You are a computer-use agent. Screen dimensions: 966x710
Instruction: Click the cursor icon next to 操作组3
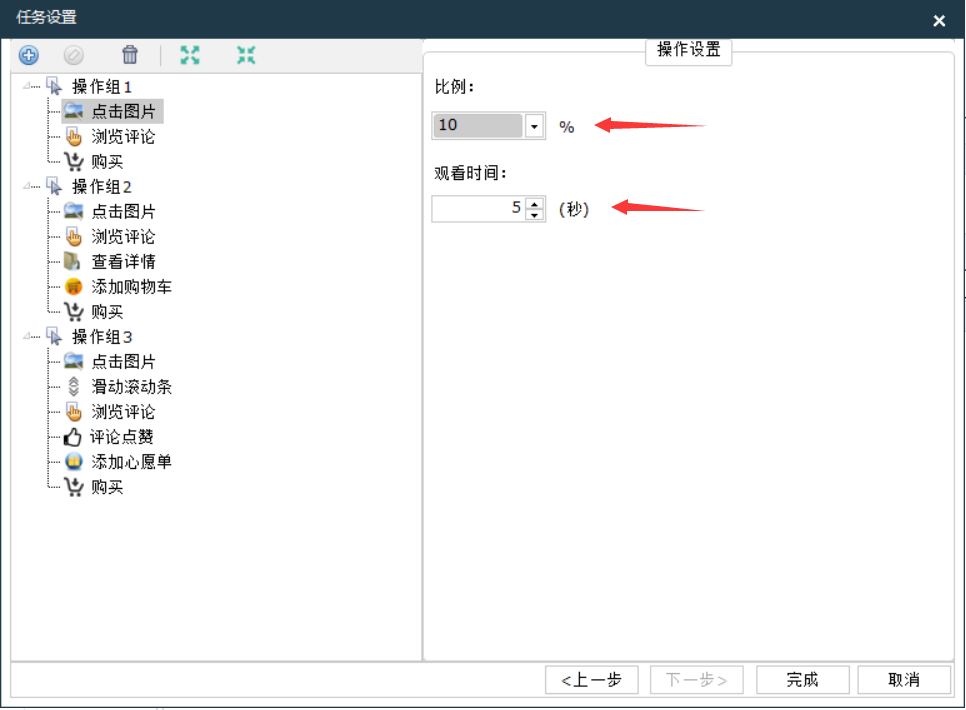click(55, 337)
